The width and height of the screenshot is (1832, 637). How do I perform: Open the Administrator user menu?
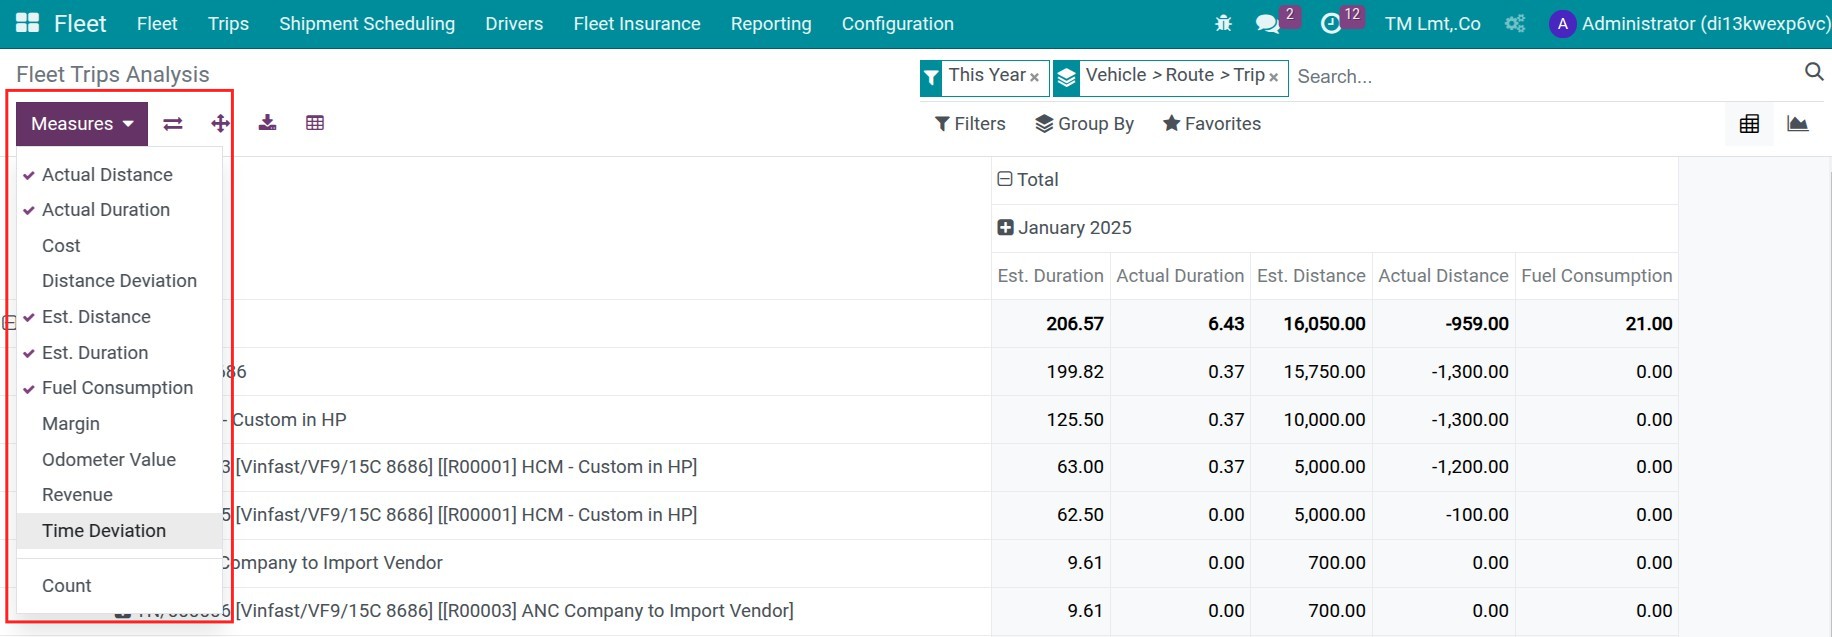click(x=1690, y=24)
